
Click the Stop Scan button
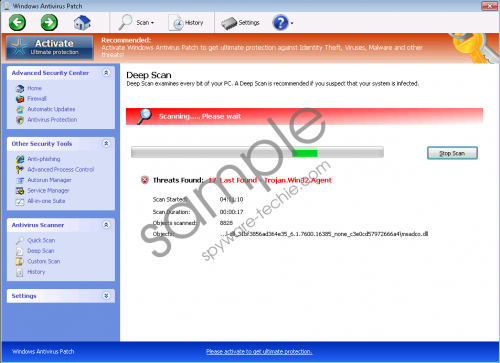pyautogui.click(x=452, y=153)
